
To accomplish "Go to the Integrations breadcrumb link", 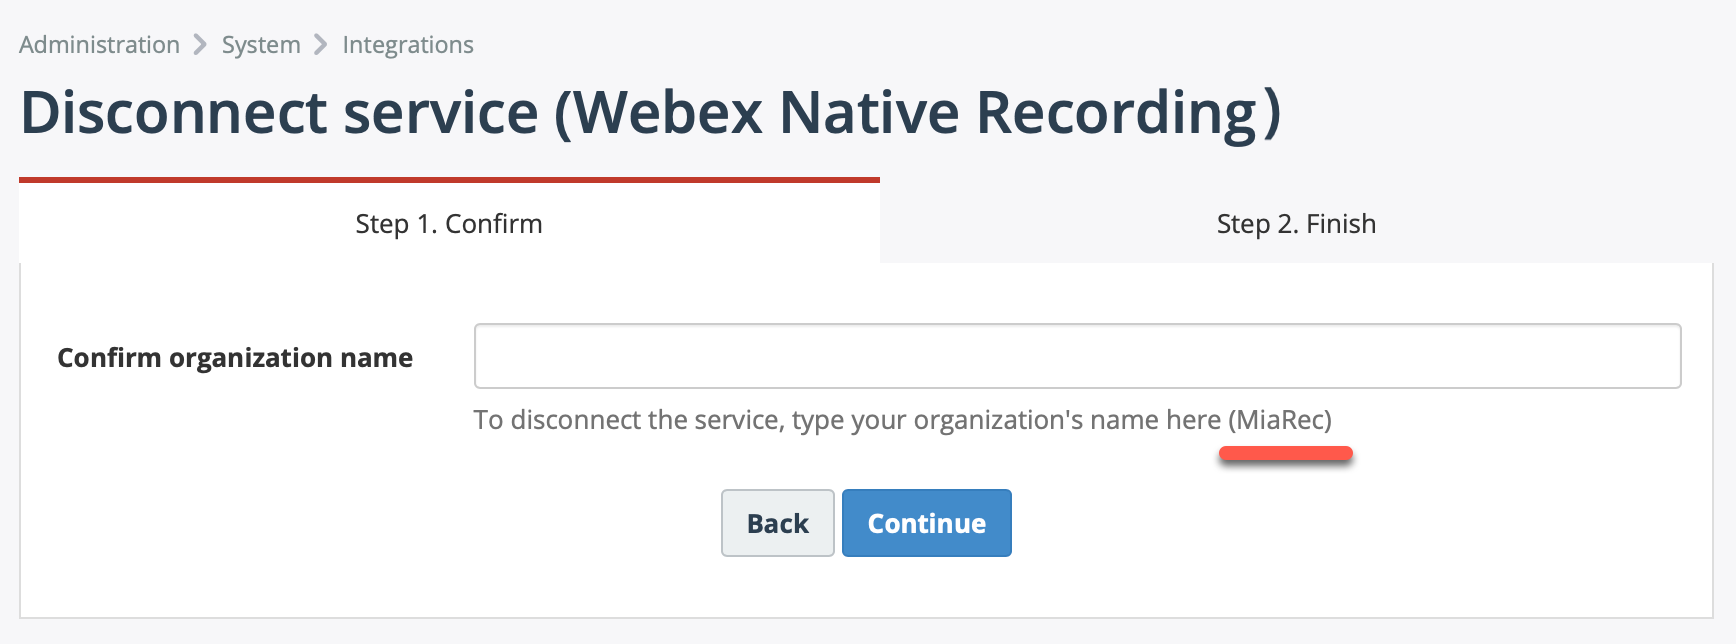I will coord(407,44).
